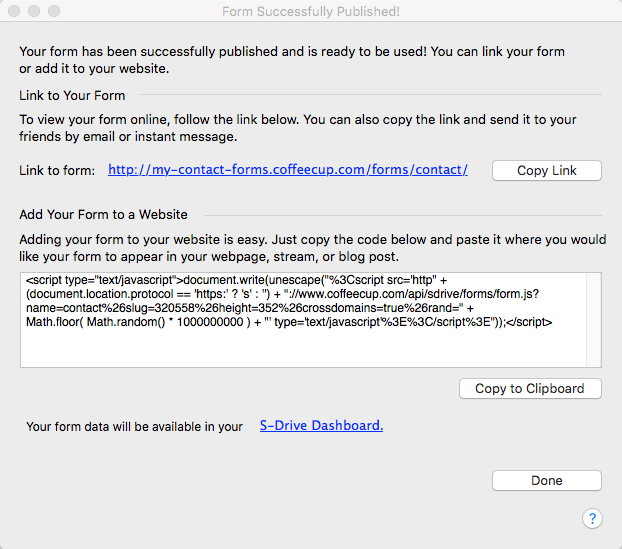Close the dialog with the close window button
Image resolution: width=622 pixels, height=549 pixels.
click(14, 11)
